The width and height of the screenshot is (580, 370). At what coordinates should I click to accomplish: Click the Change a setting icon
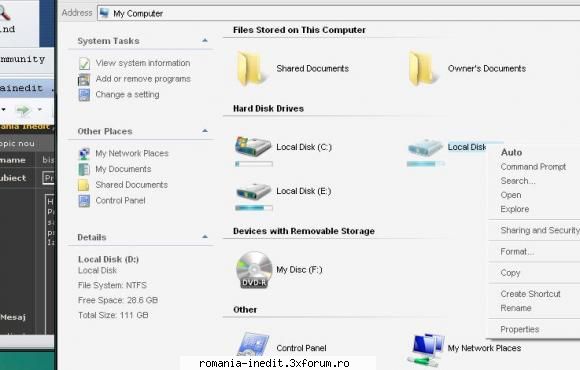click(84, 95)
